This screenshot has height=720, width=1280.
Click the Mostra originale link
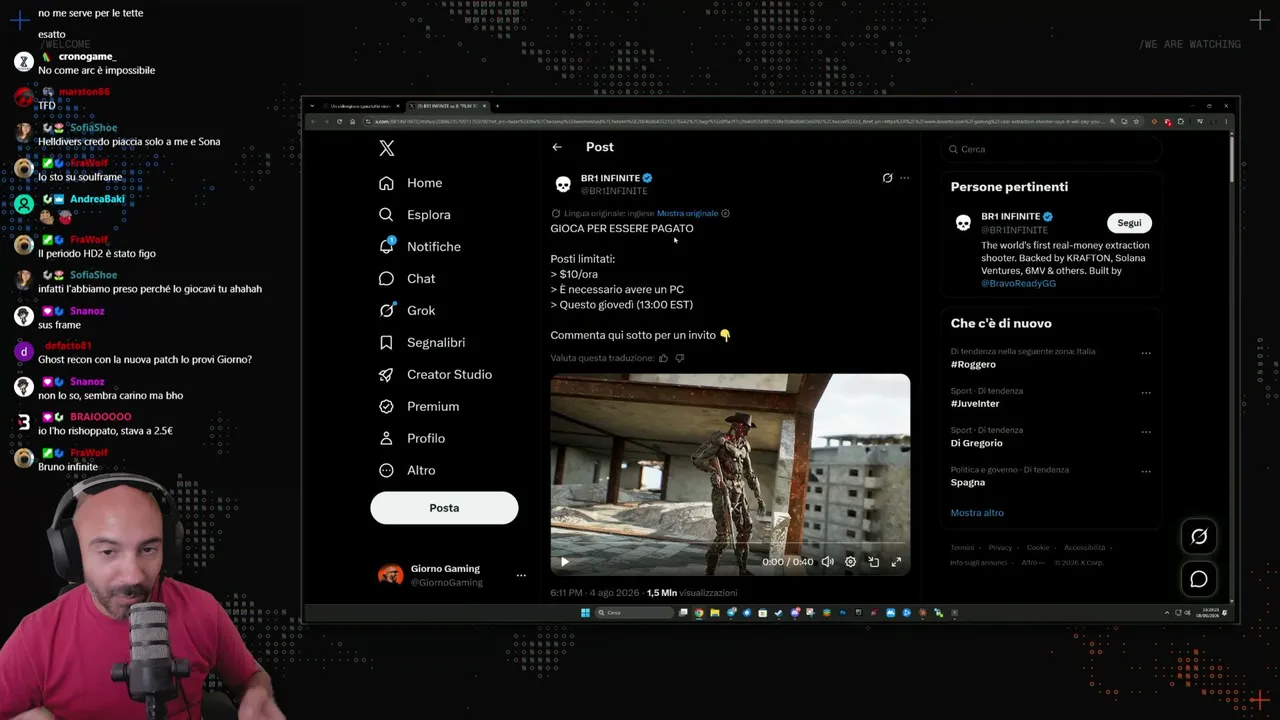(687, 213)
